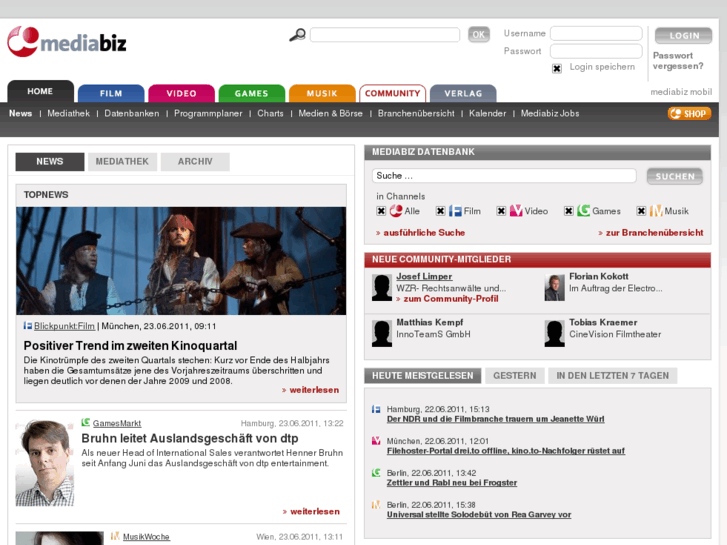This screenshot has width=727, height=545.
Task: Click the OK search button
Action: (x=479, y=34)
